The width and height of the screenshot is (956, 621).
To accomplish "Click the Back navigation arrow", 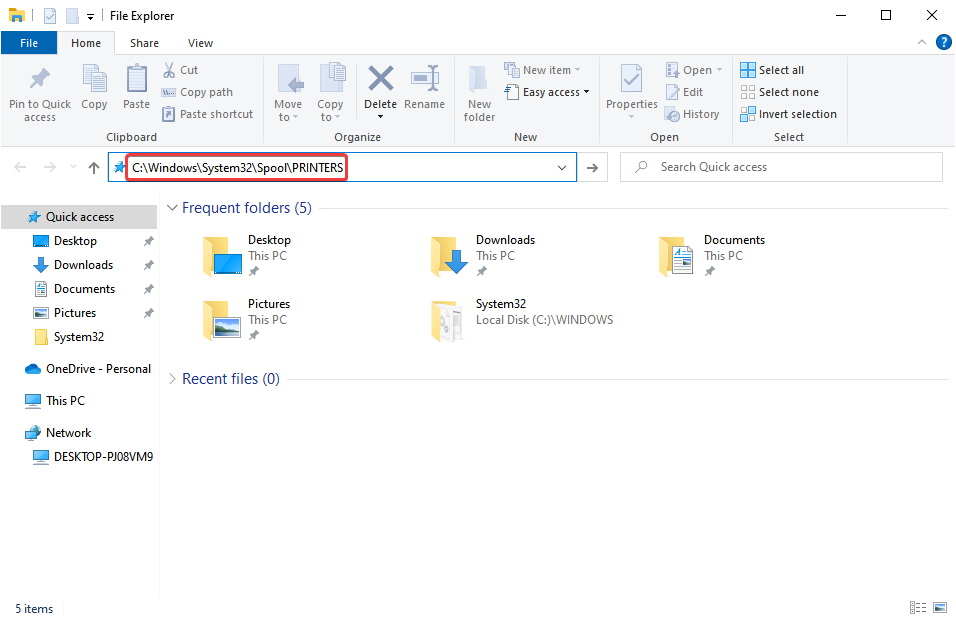I will (x=20, y=167).
